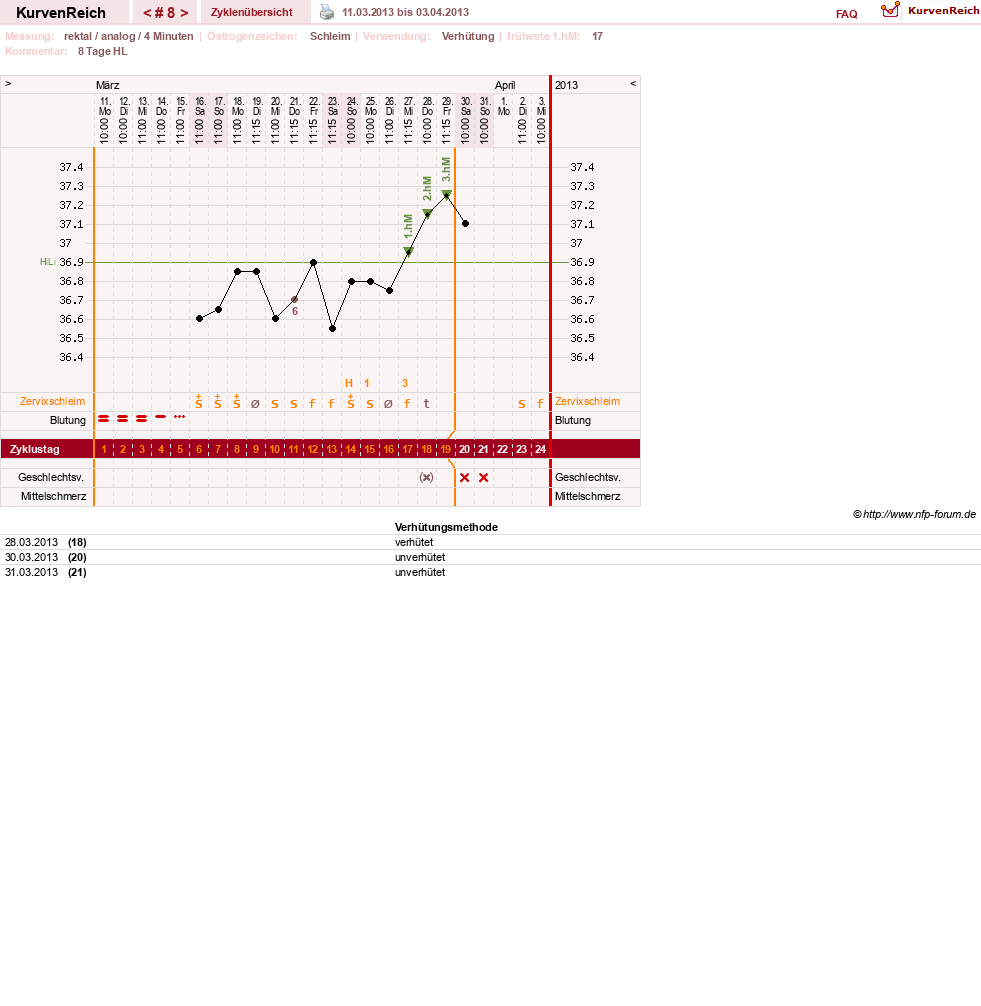
Task: Collapse the chart with the < arrow beside 2013
Action: pyautogui.click(x=633, y=84)
